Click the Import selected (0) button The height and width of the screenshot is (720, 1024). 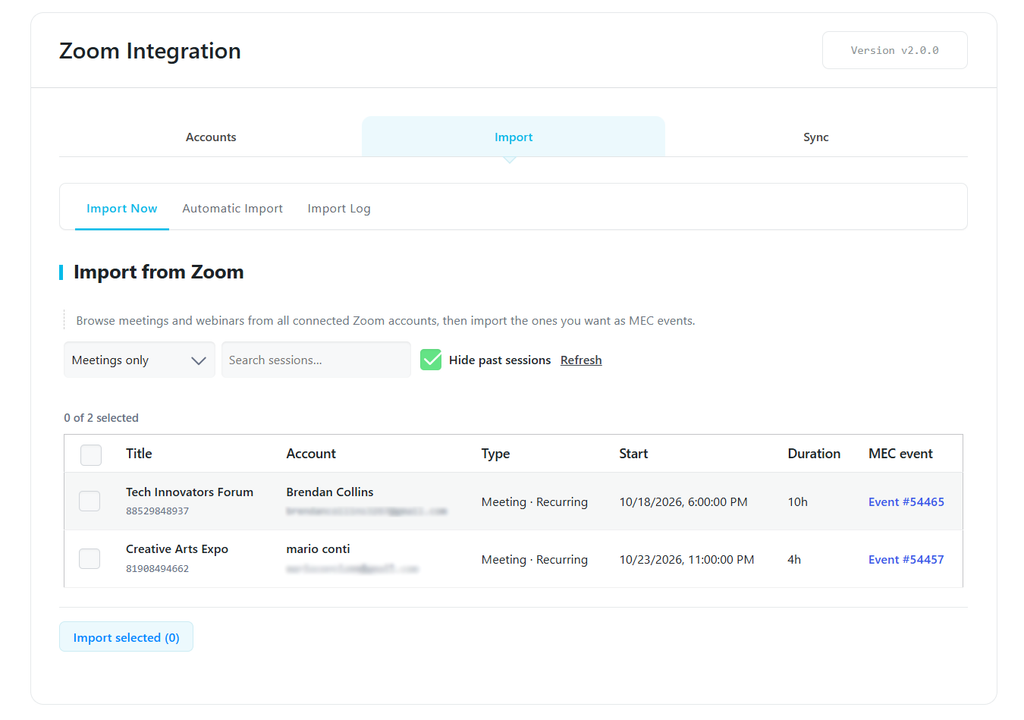[x=126, y=637]
